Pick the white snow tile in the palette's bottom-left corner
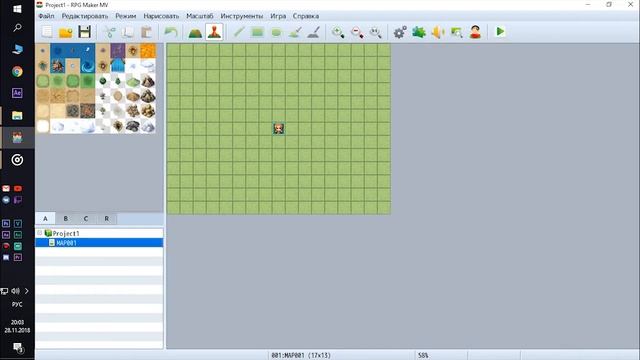The width and height of the screenshot is (640, 360). click(x=43, y=126)
